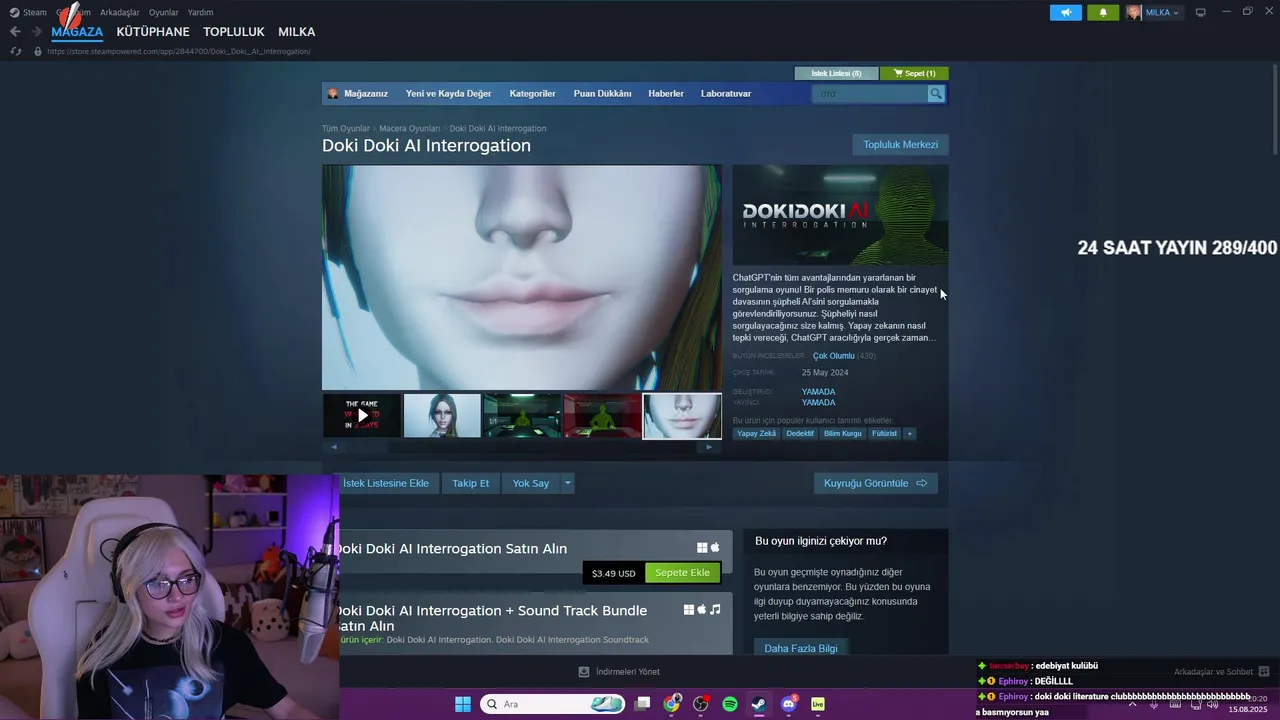Screen dimensions: 1280x720
Task: Open the blue announcements megaphone button
Action: [1066, 13]
